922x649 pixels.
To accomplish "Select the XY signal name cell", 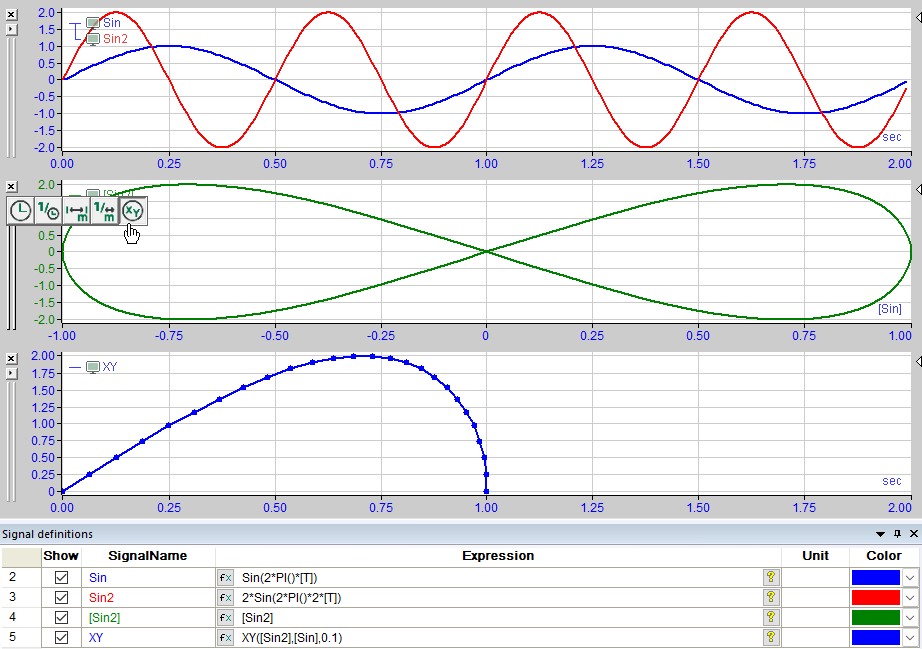I will pos(148,638).
